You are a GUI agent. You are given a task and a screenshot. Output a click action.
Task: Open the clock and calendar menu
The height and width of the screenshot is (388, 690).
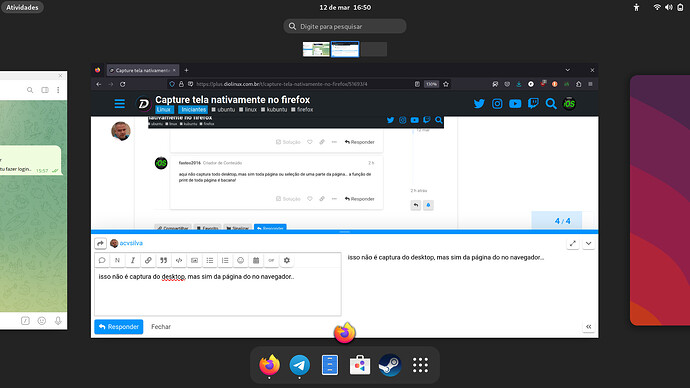point(345,7)
